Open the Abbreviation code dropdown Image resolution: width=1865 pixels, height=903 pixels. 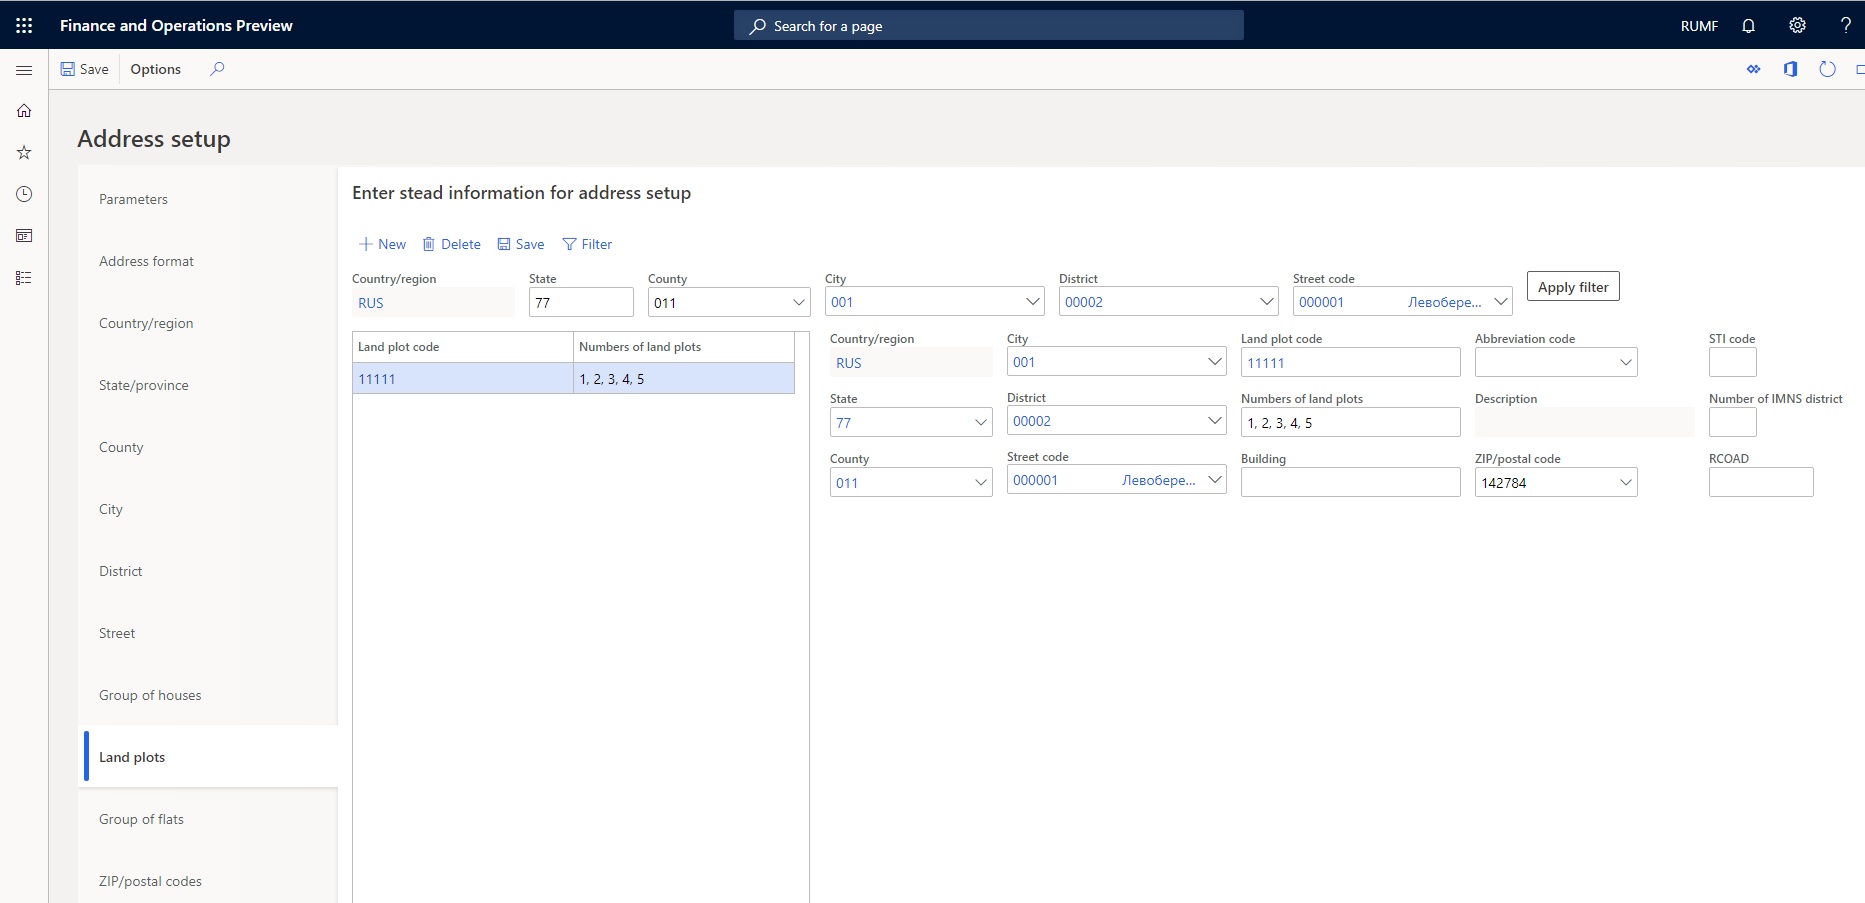tap(1624, 362)
